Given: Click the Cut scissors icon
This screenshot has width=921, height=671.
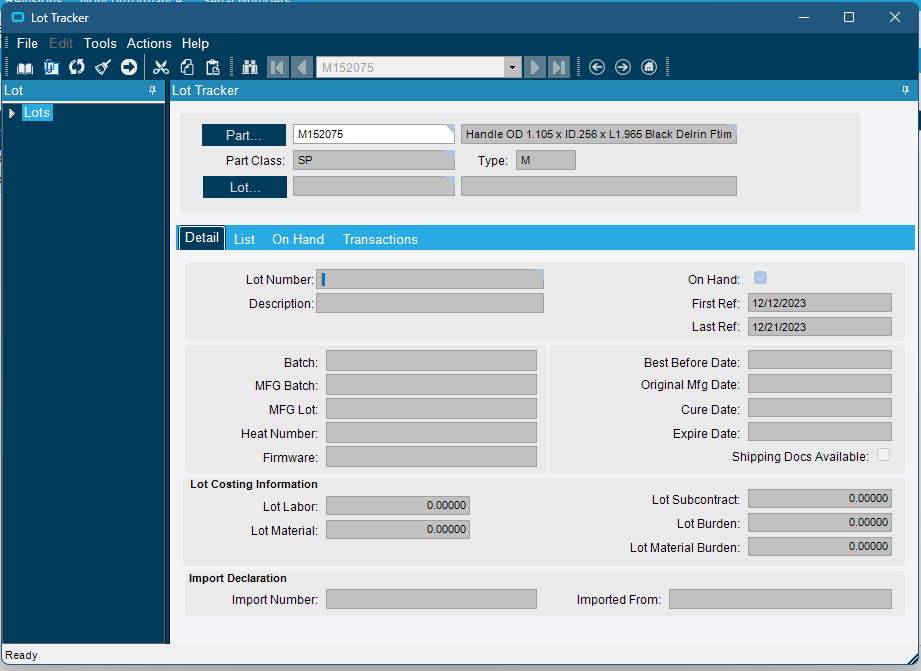Looking at the screenshot, I should tap(161, 67).
